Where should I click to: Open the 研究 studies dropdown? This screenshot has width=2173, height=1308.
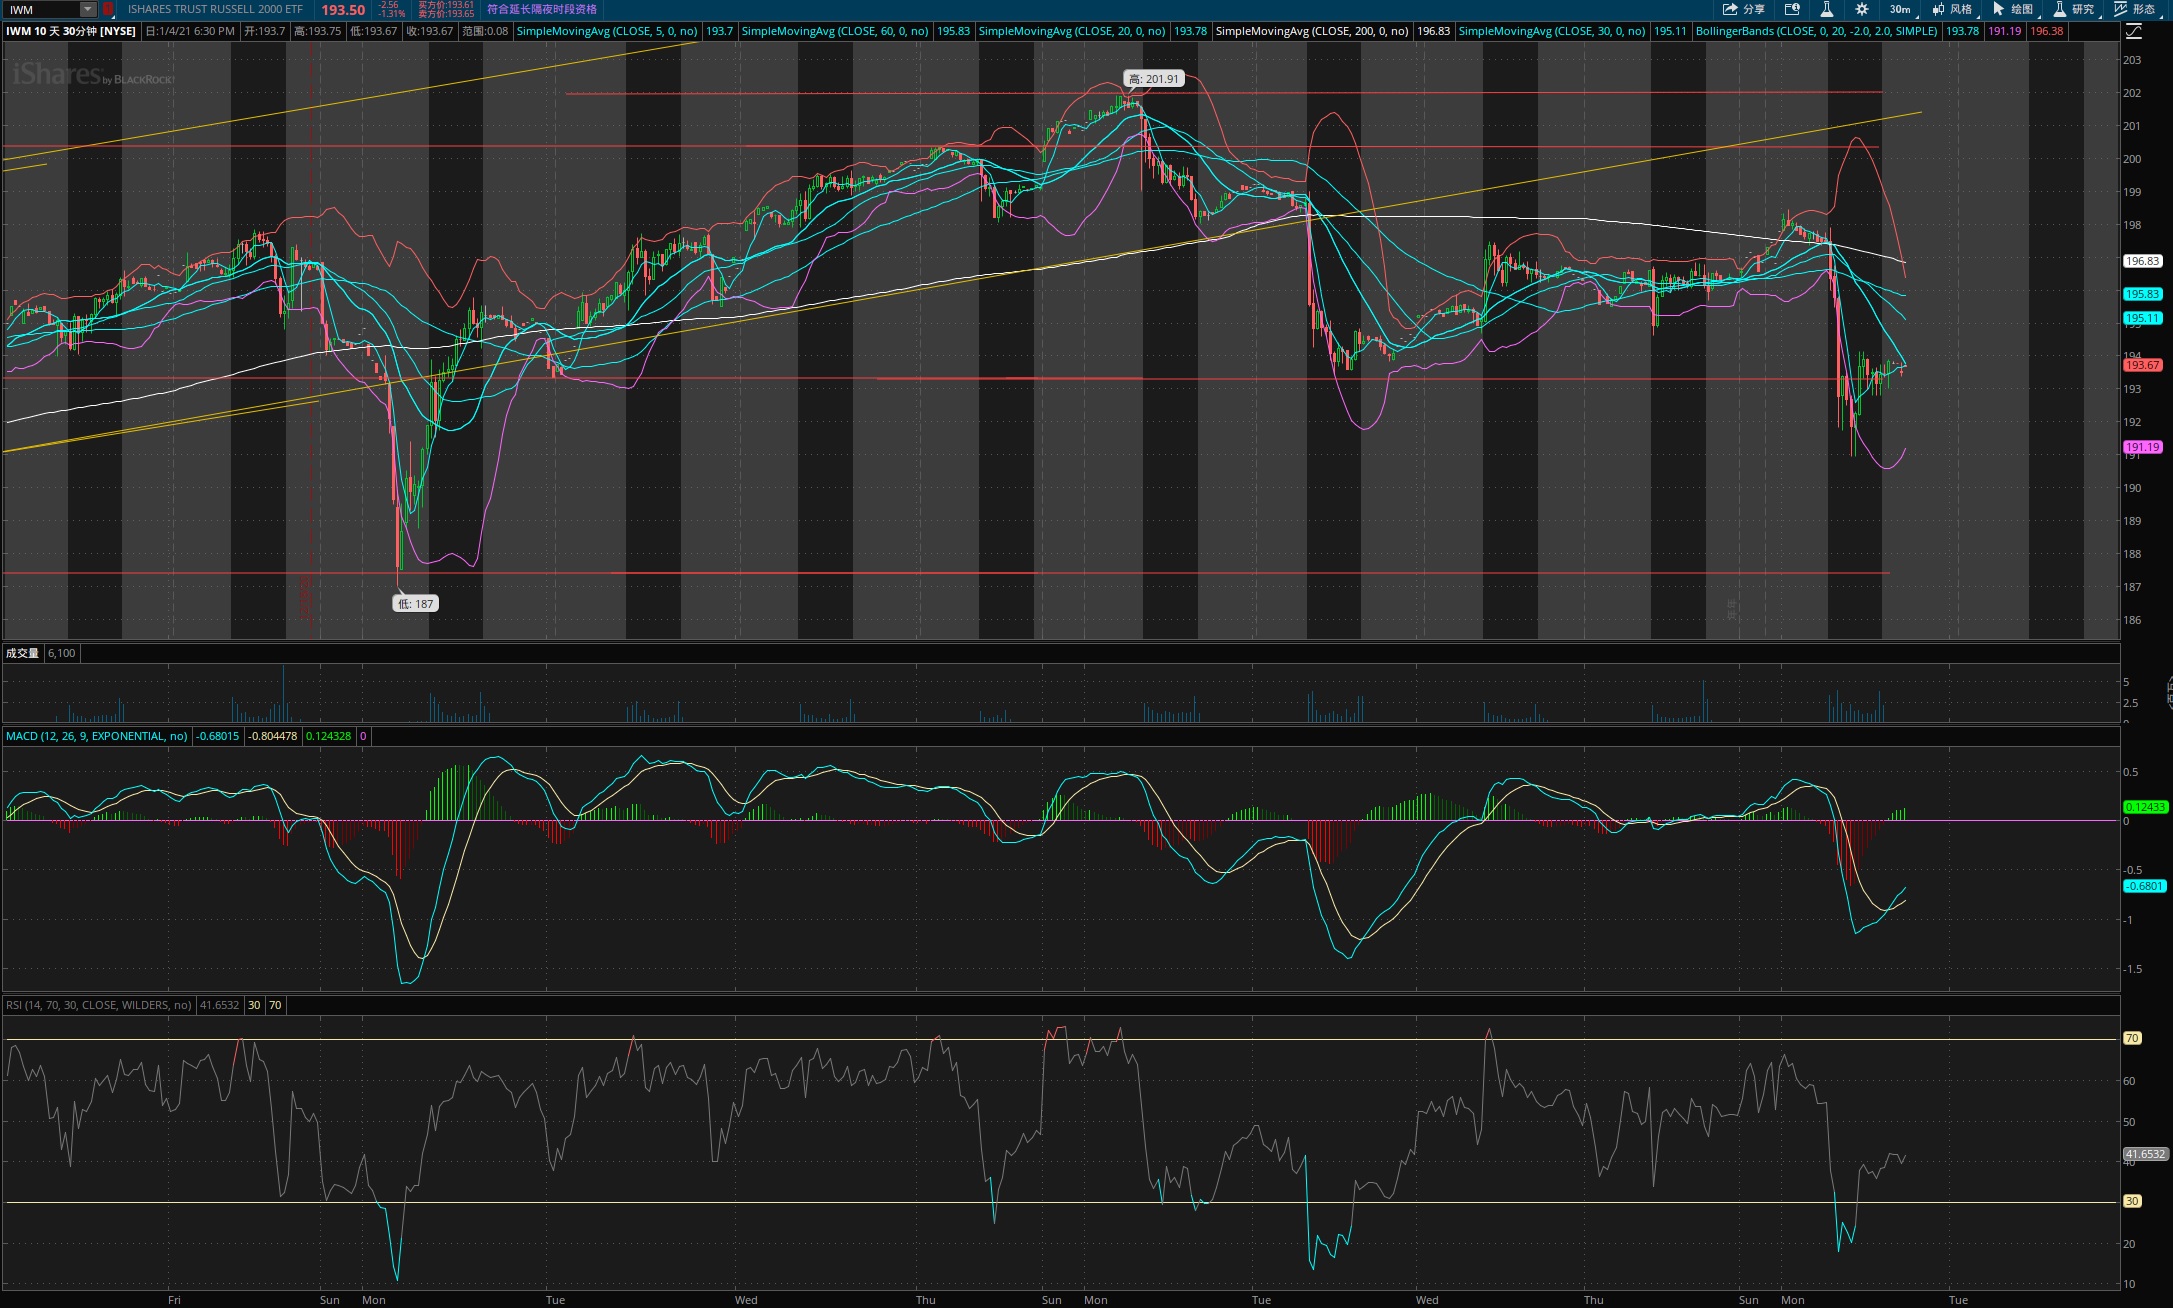(x=2074, y=9)
